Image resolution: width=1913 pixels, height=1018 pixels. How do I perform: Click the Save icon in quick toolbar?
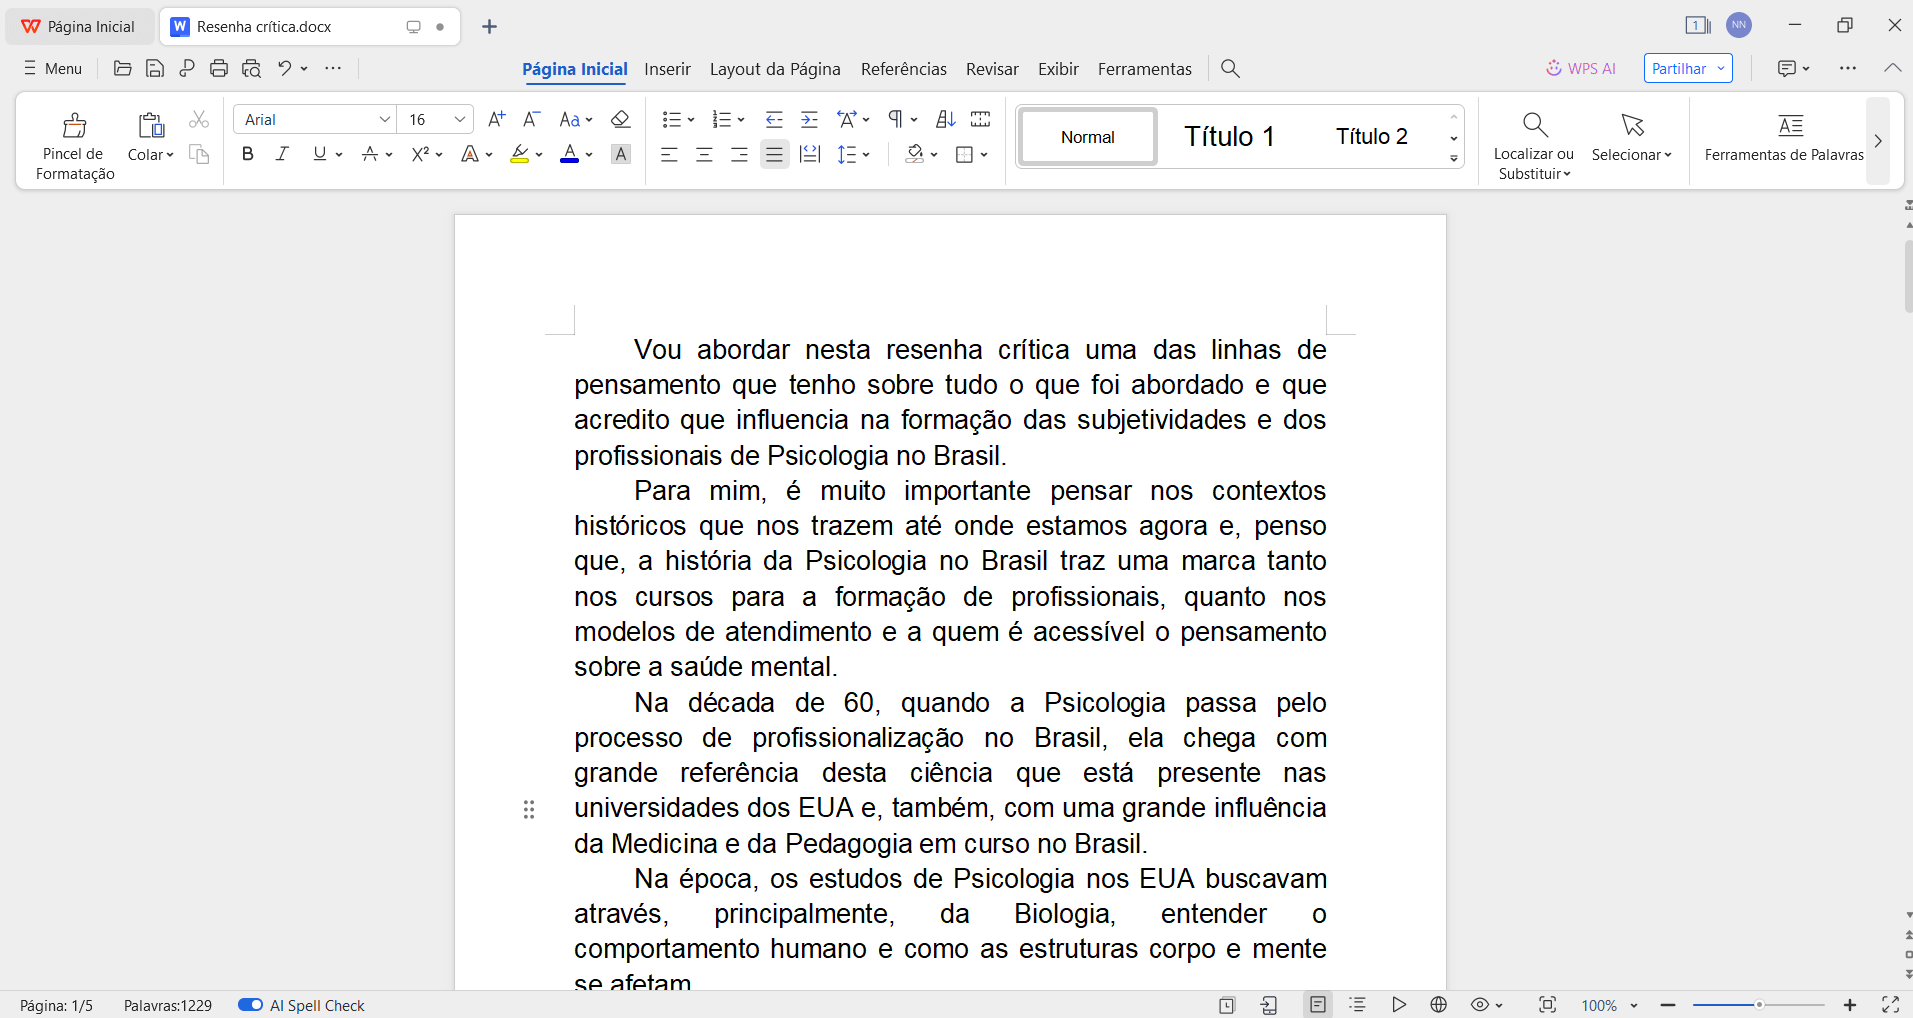[x=155, y=68]
